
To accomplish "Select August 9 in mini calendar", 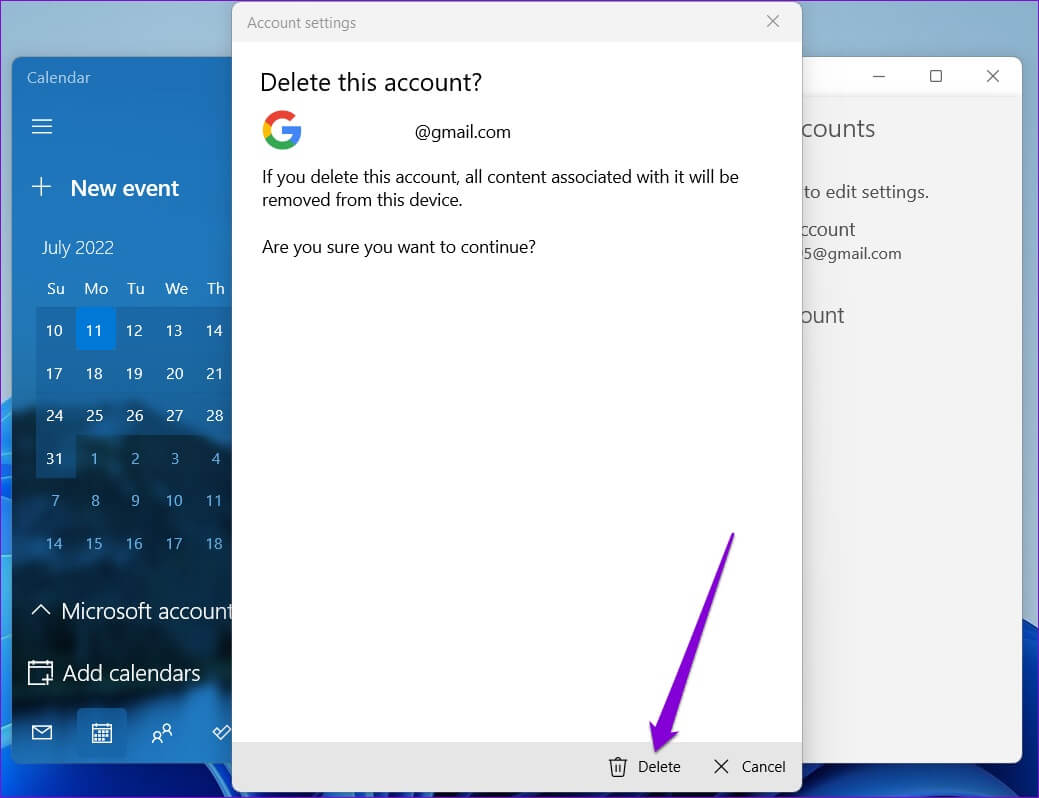I will point(135,500).
